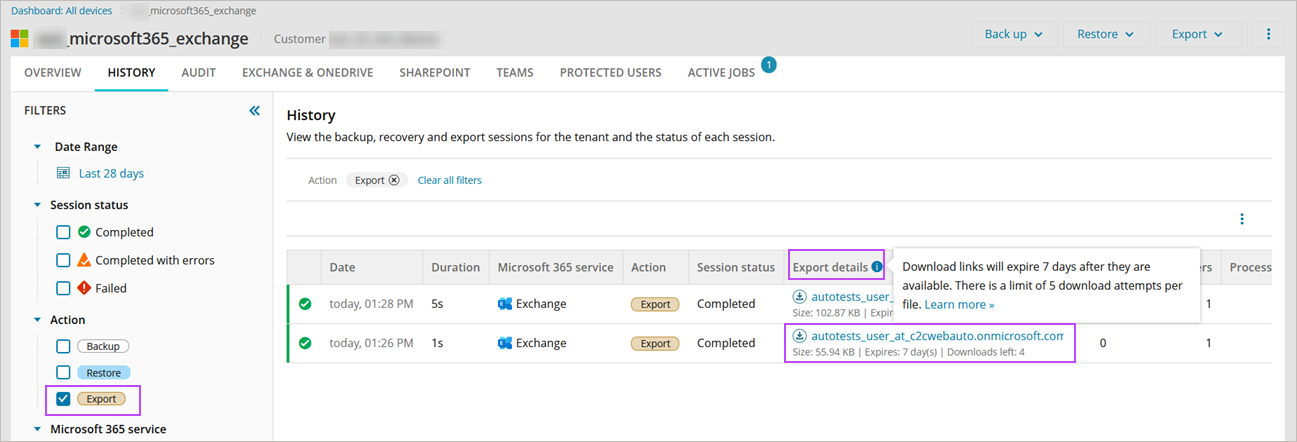Screen dimensions: 1297x442
Task: Collapse the Filters panel with double chevron
Action: click(254, 111)
